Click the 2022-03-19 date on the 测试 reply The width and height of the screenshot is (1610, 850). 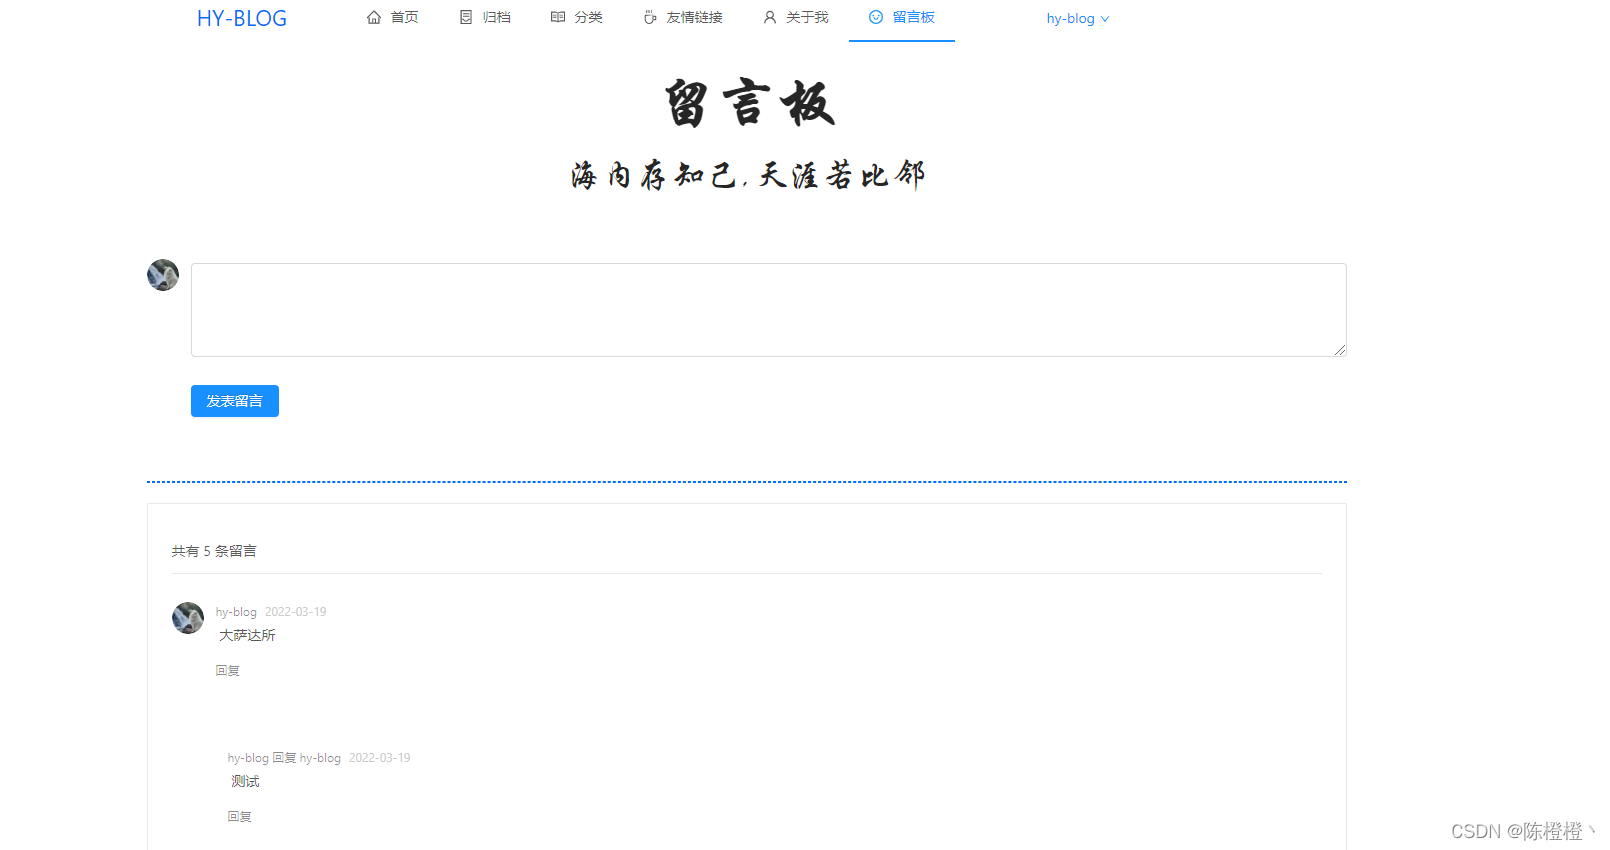pos(380,758)
